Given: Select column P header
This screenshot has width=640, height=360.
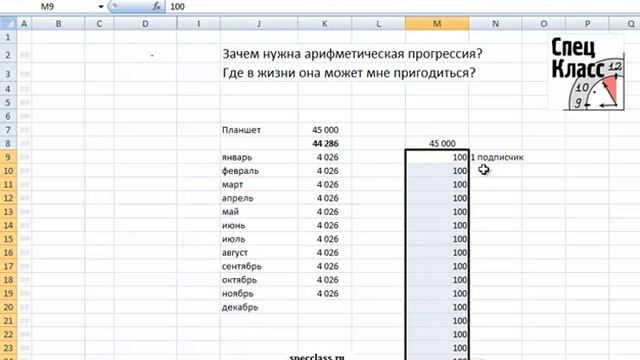Looking at the screenshot, I should pyautogui.click(x=587, y=24).
